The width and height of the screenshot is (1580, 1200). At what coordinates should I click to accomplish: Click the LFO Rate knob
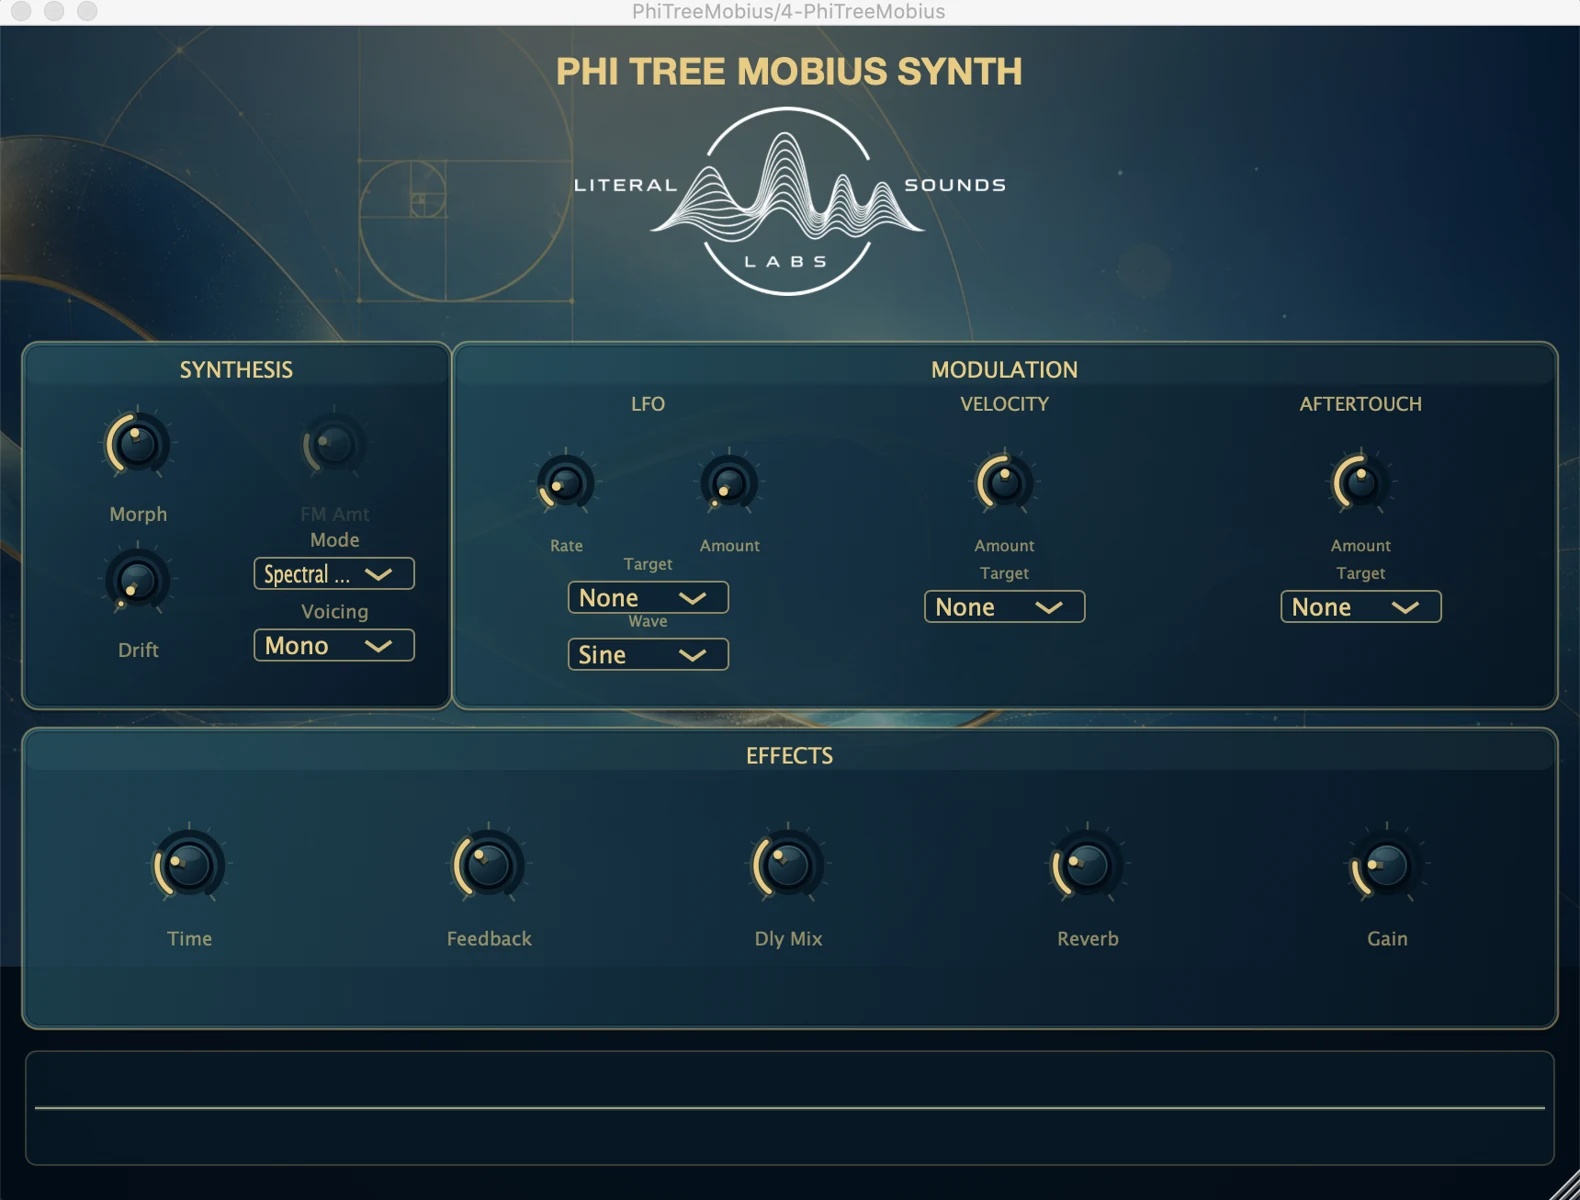[x=566, y=483]
